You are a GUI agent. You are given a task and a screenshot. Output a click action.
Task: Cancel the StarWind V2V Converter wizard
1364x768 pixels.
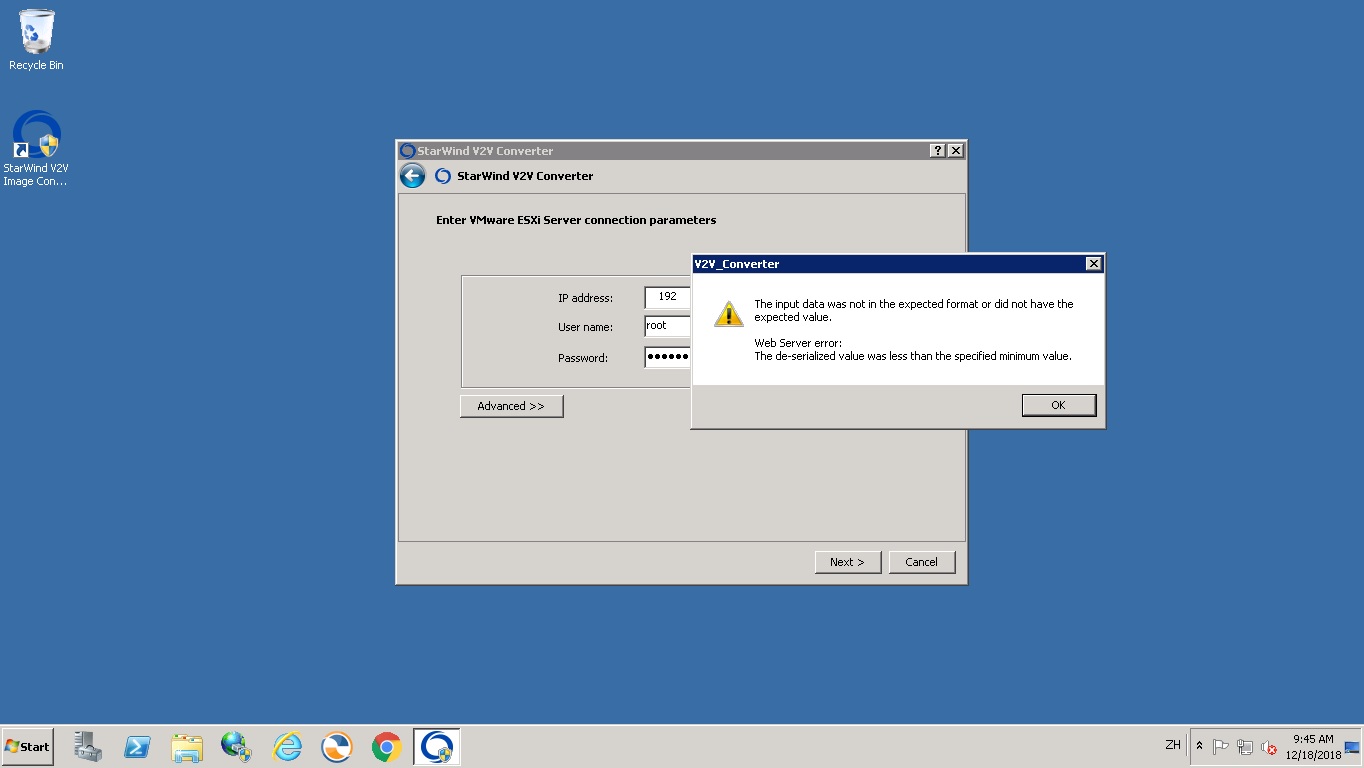(921, 562)
